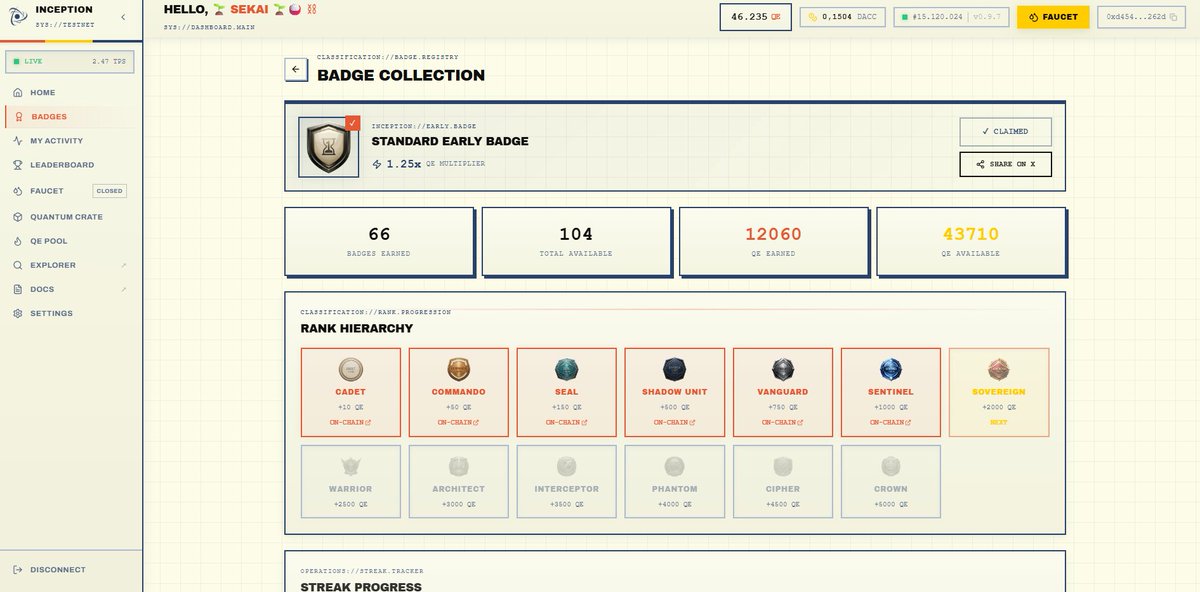Viewport: 1200px width, 592px height.
Task: Click the 104 Total Available stat
Action: coord(576,241)
